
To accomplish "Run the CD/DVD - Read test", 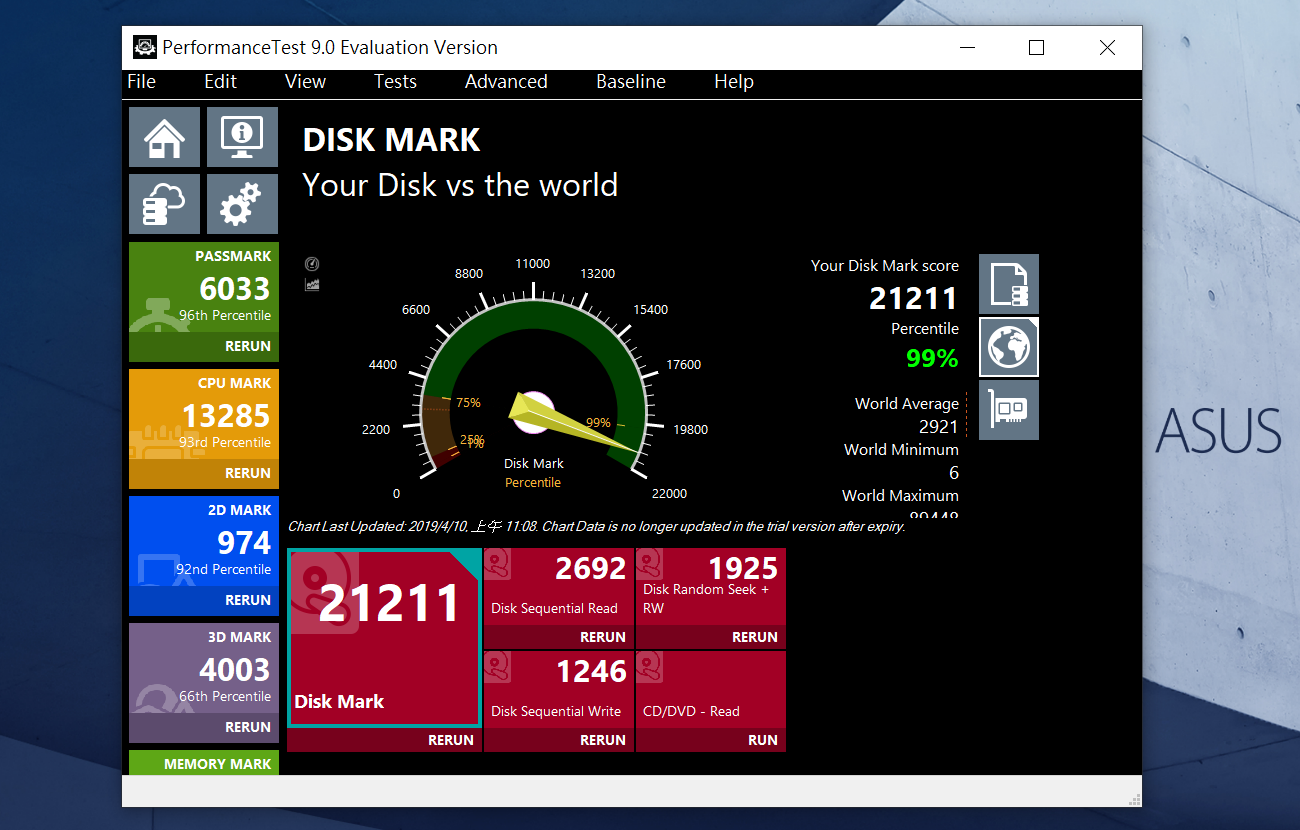I will coord(763,740).
